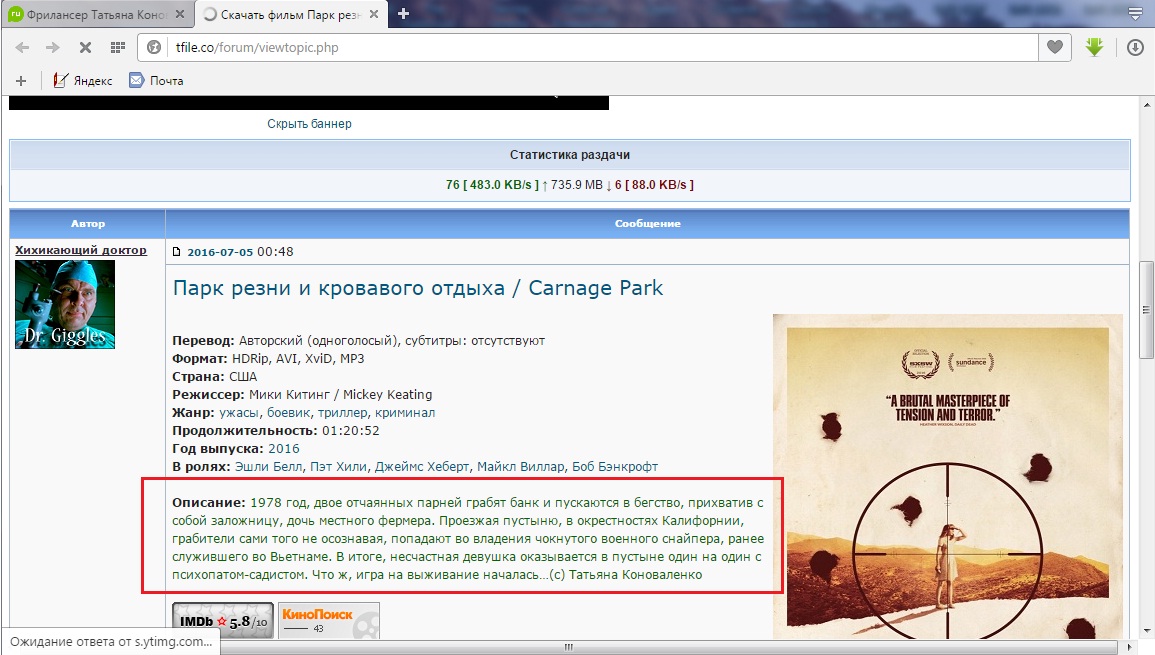Go back with the browser back arrow
The height and width of the screenshot is (655, 1155).
pos(22,48)
